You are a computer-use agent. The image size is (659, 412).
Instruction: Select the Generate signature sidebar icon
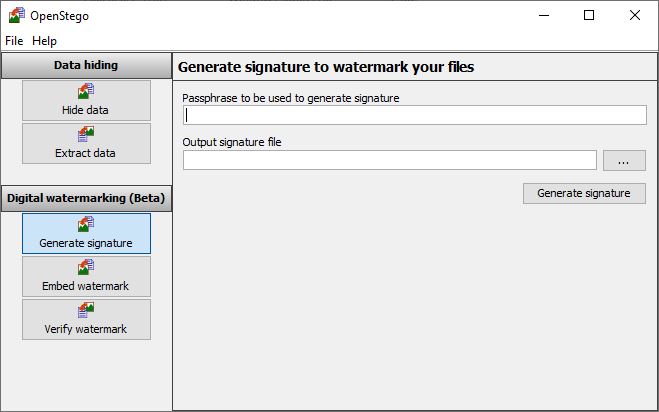click(x=86, y=224)
